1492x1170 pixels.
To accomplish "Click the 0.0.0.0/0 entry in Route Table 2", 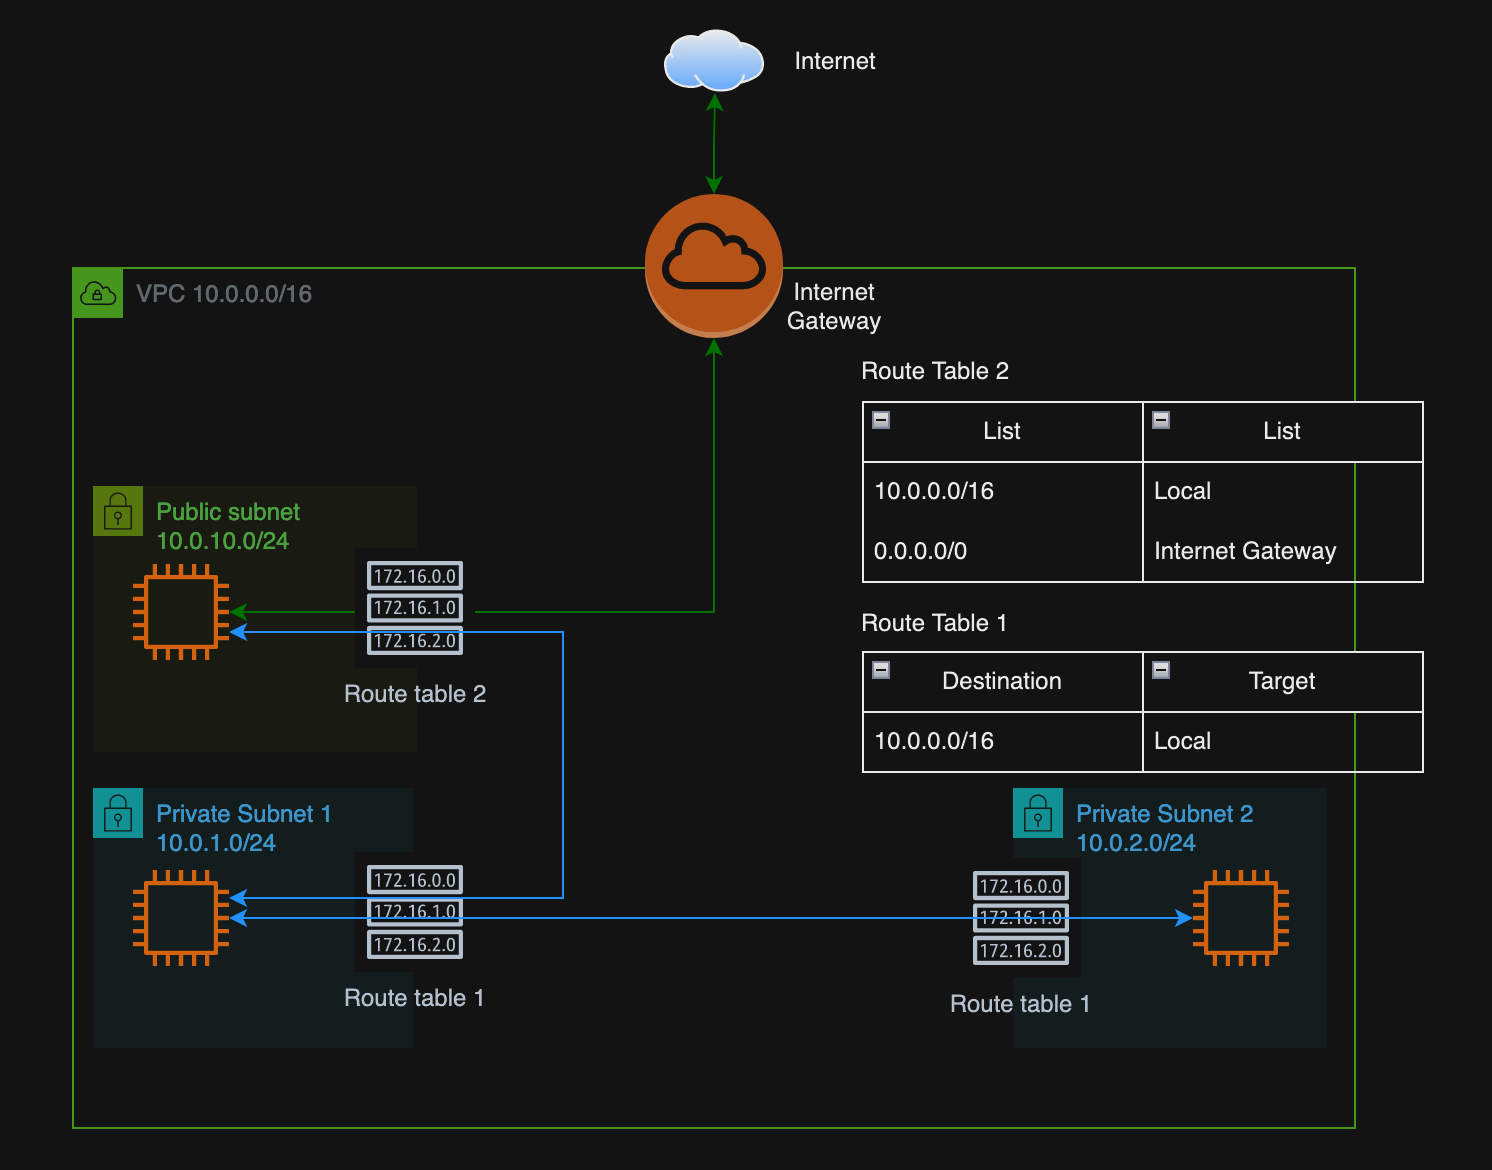I will pyautogui.click(x=920, y=551).
